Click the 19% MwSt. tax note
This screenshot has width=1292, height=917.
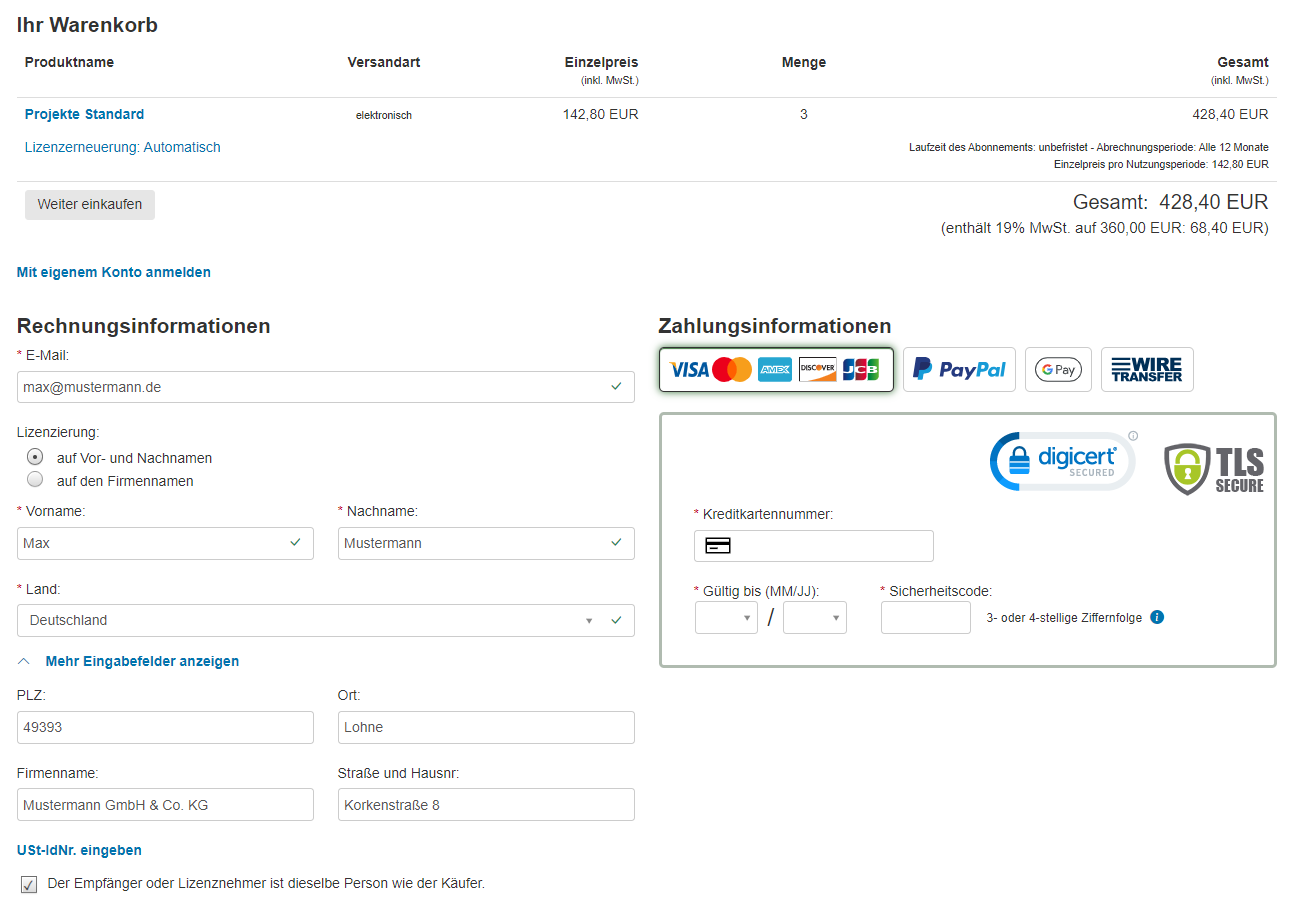(x=1105, y=228)
